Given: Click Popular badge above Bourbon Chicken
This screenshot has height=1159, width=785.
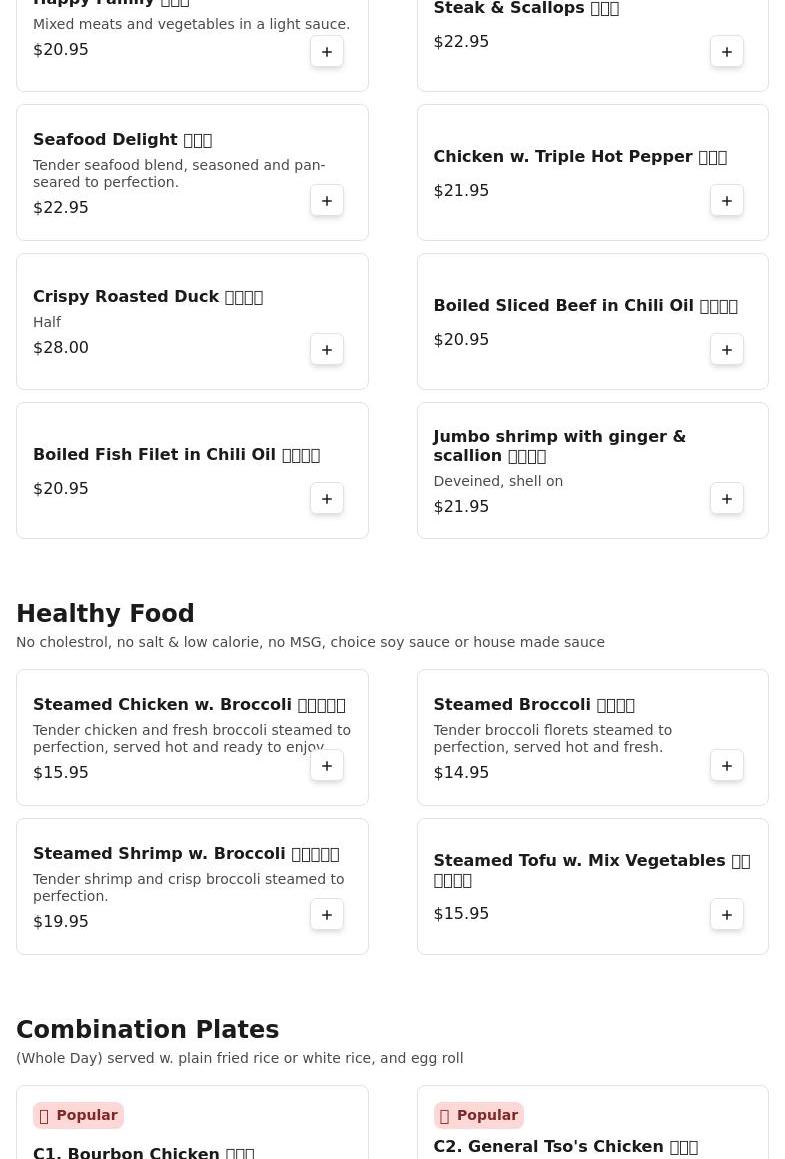Looking at the screenshot, I should point(78,1115).
